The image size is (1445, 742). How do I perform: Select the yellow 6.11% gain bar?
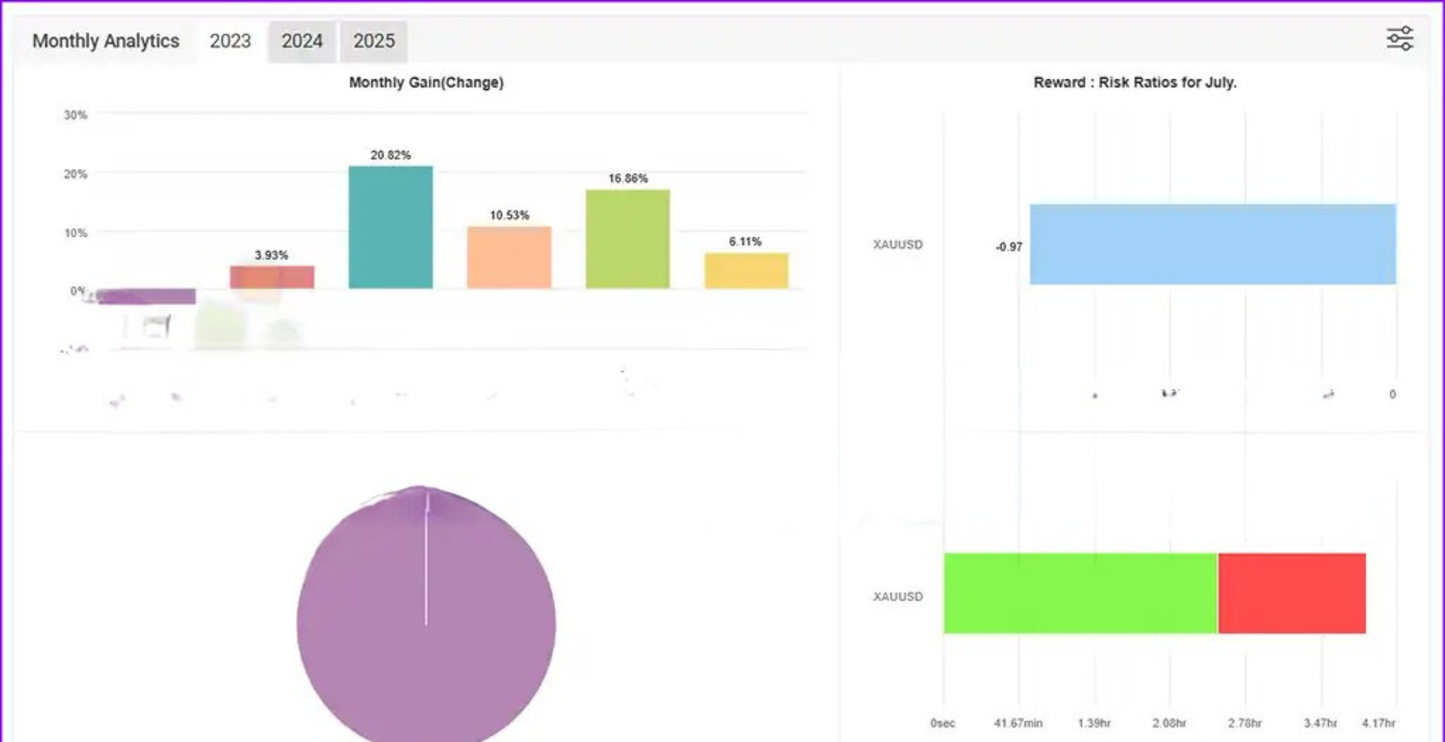pyautogui.click(x=746, y=271)
